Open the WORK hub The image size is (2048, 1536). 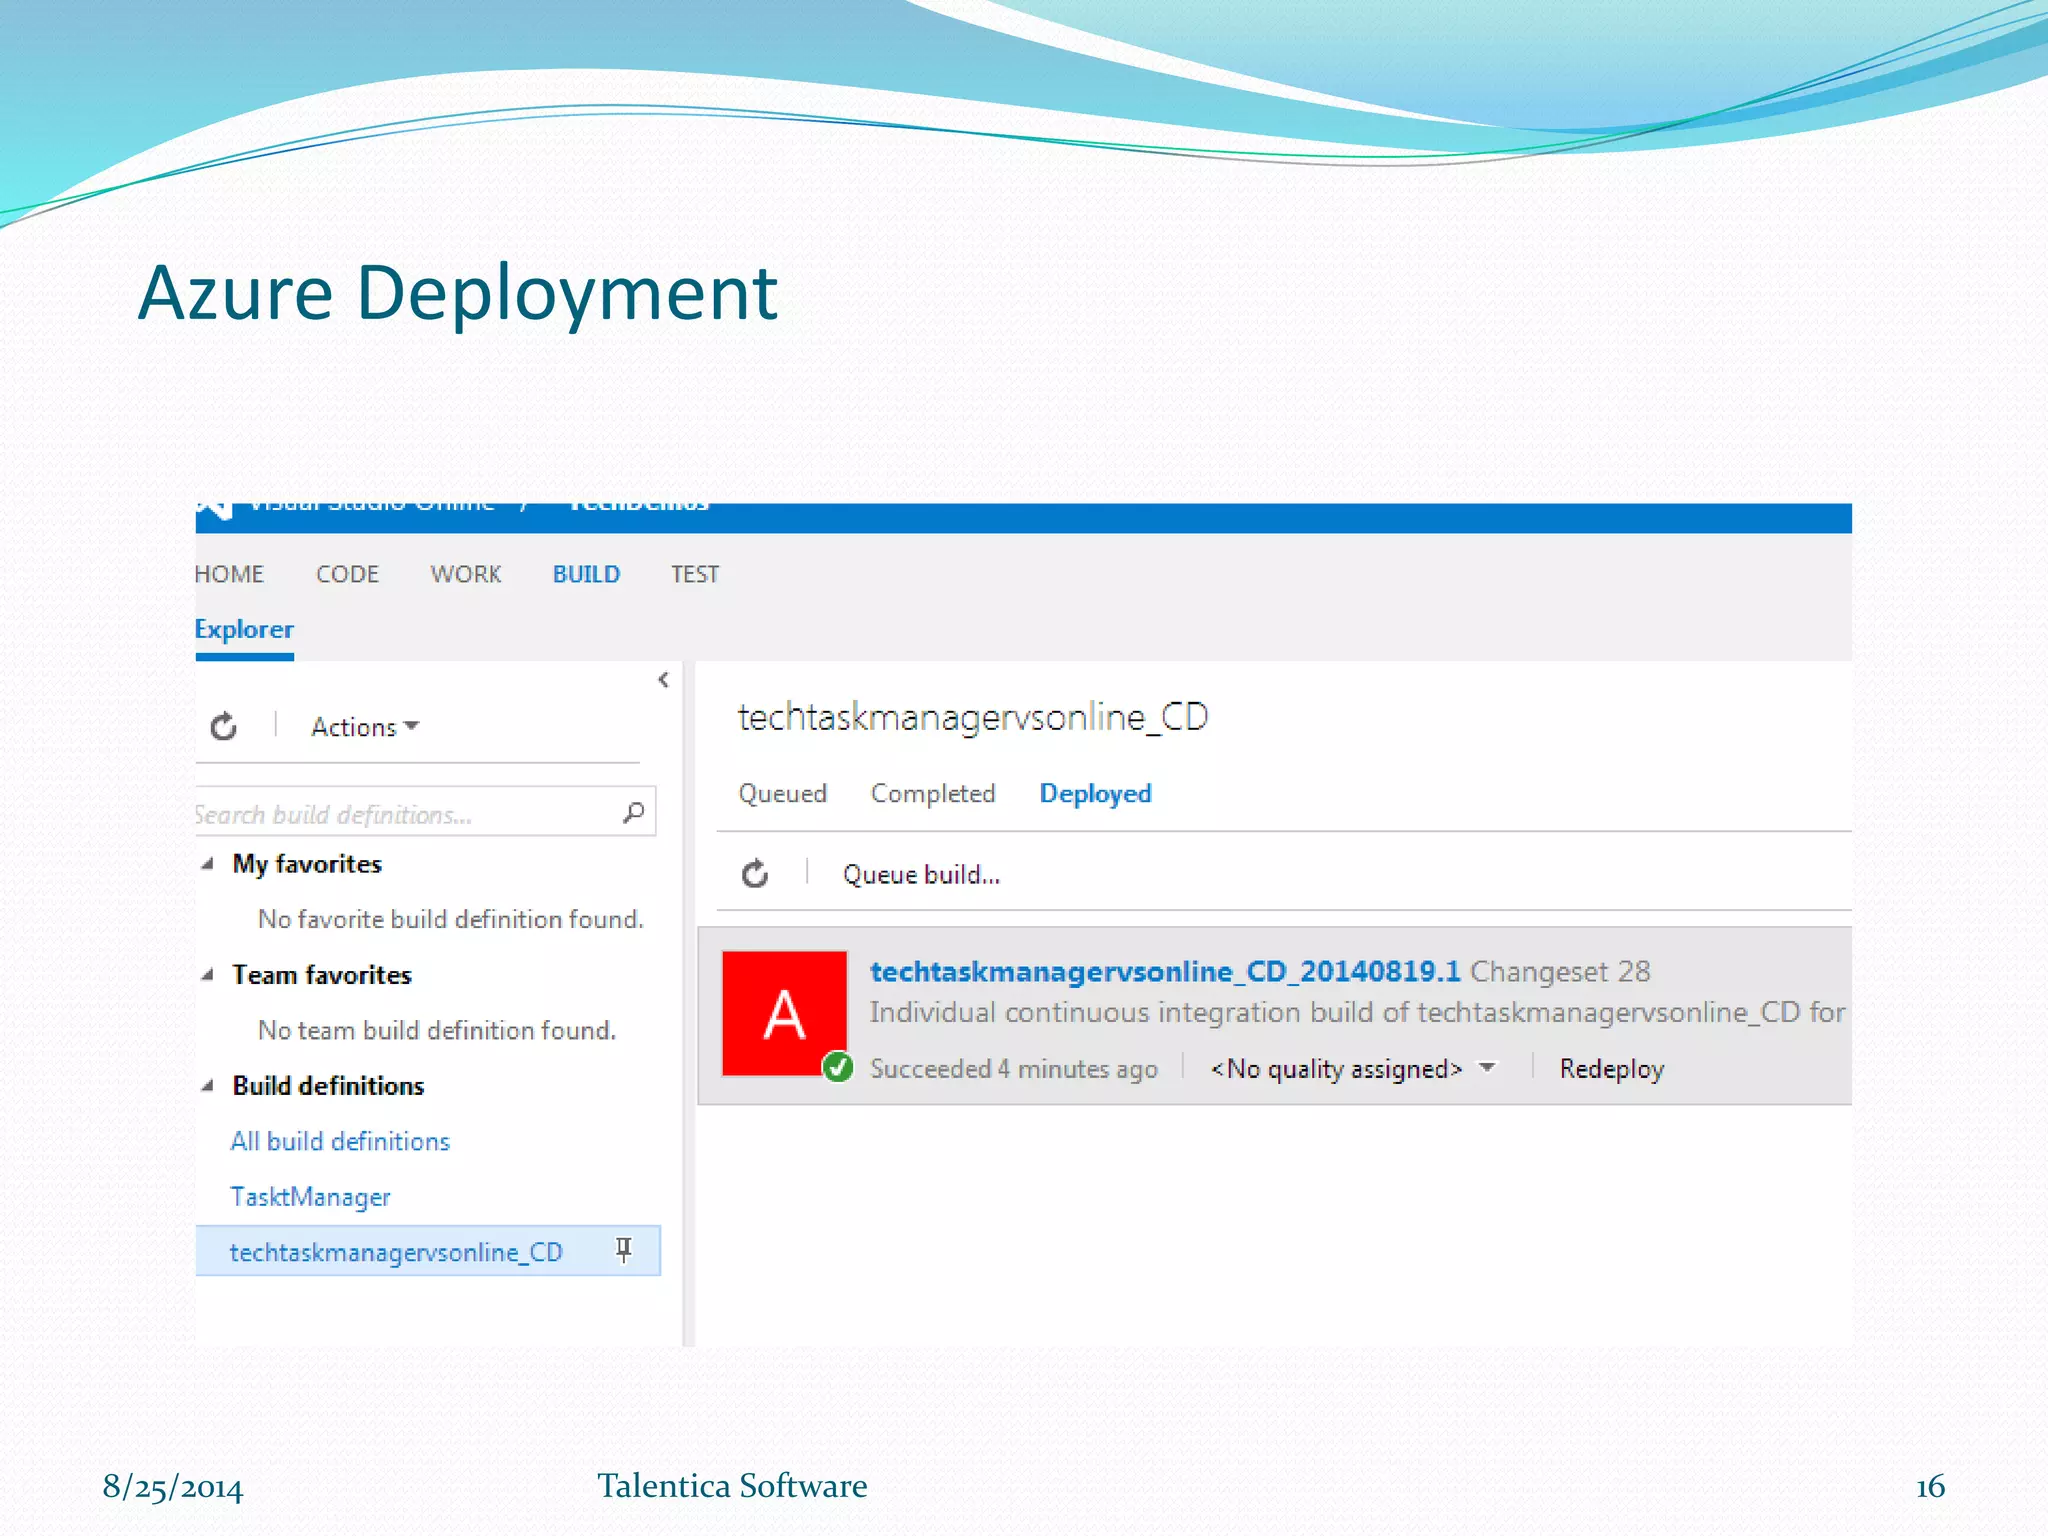(x=466, y=574)
